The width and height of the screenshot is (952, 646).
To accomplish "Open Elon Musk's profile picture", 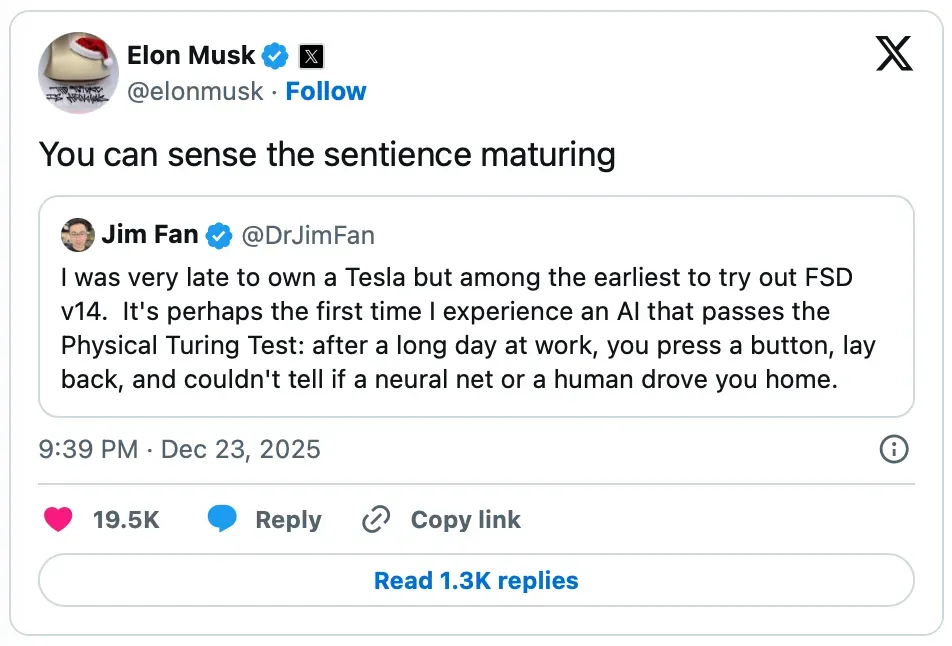I will tap(78, 73).
